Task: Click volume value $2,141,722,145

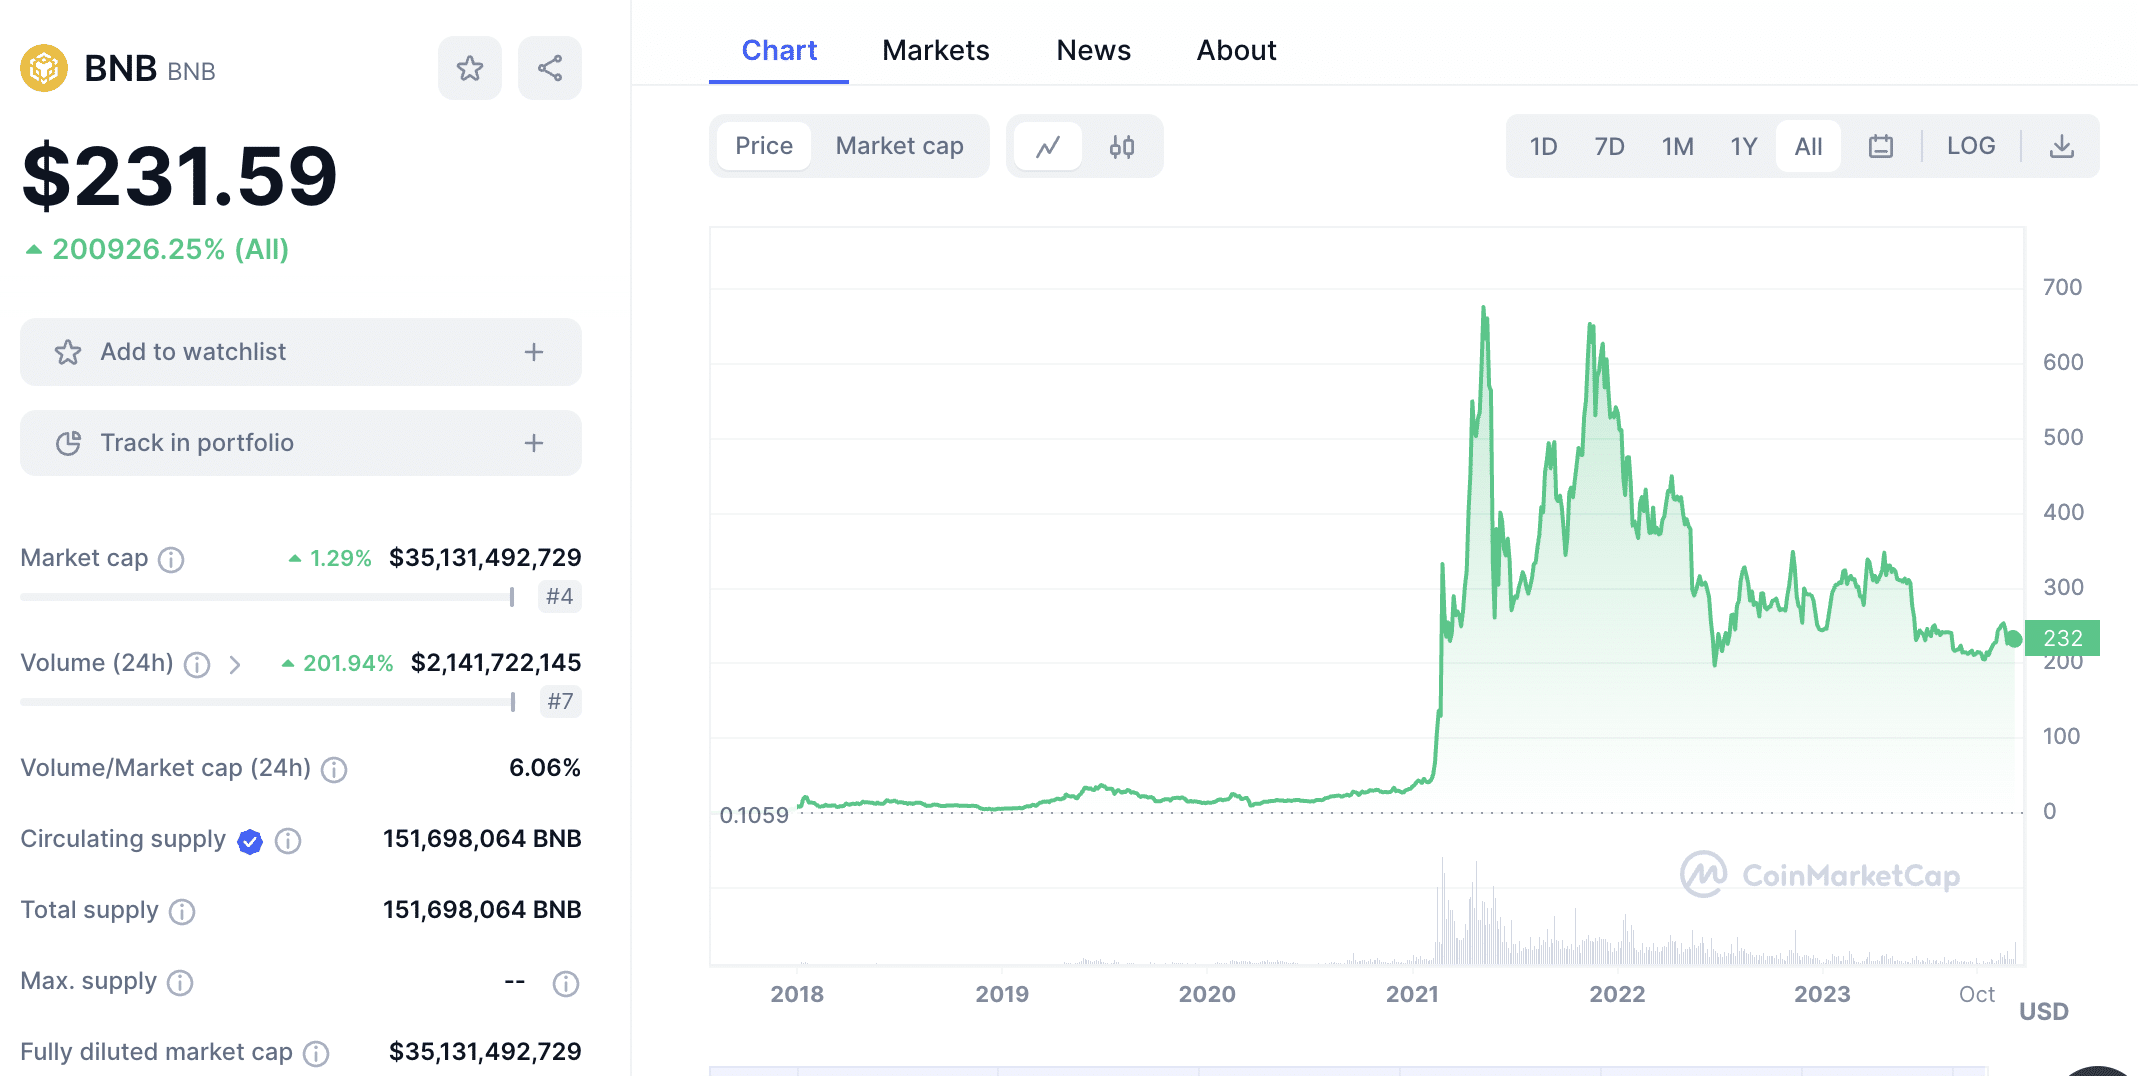Action: tap(496, 663)
